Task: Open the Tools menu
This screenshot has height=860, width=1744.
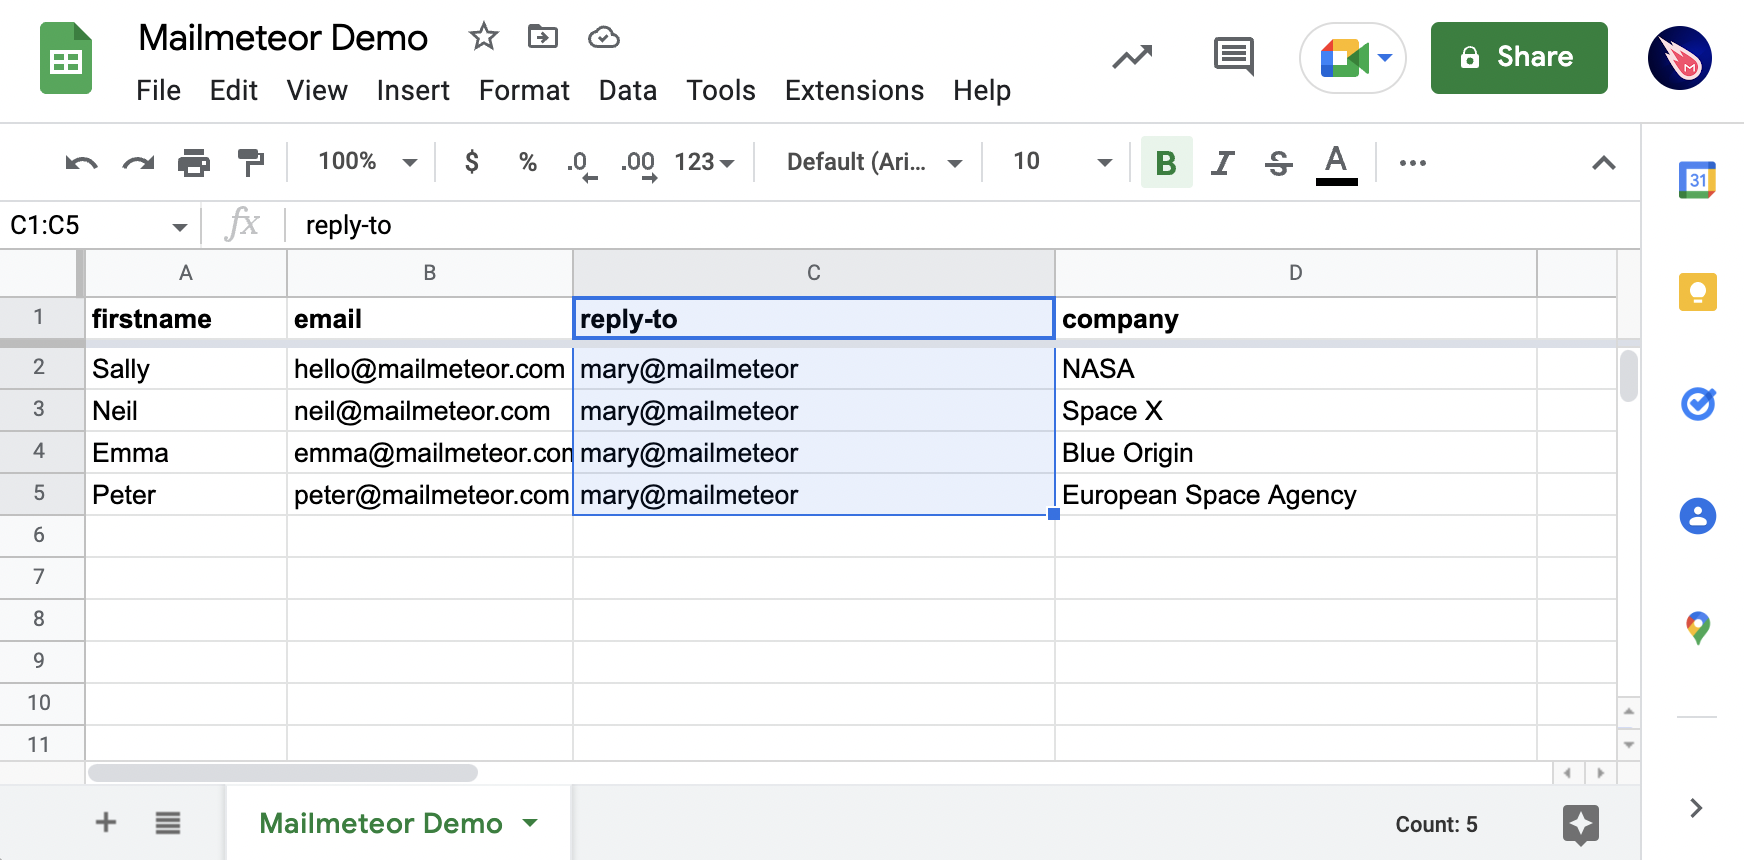Action: (721, 91)
